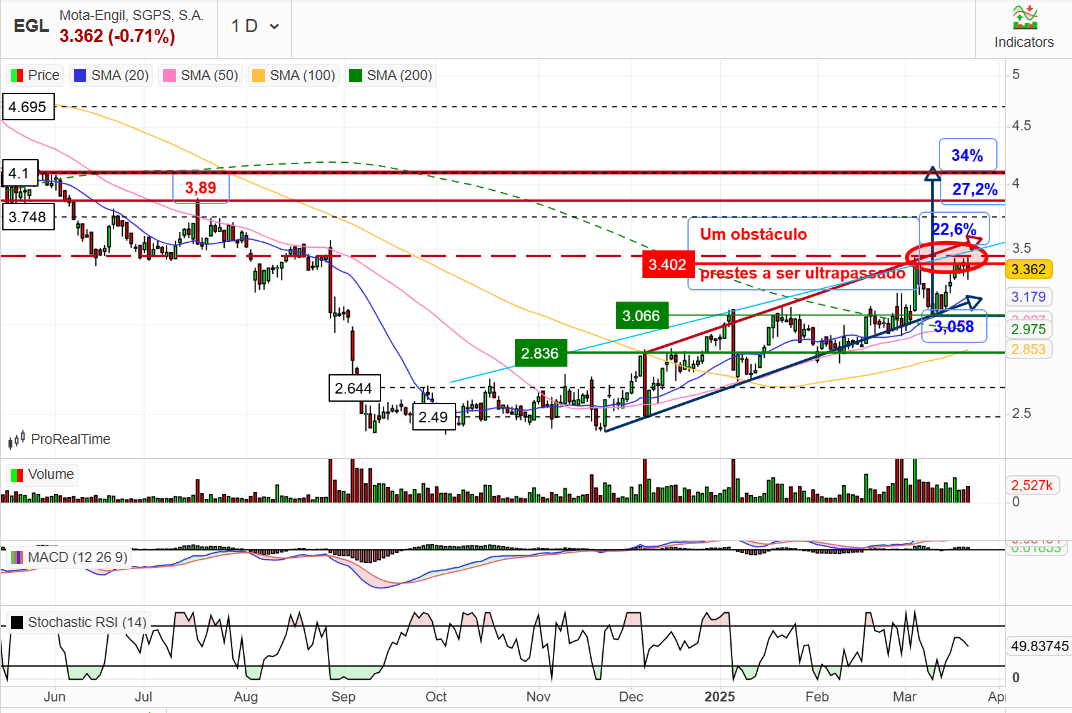This screenshot has width=1072, height=713.
Task: Toggle the MACD (12 26 9) legend
Action: [x=68, y=557]
